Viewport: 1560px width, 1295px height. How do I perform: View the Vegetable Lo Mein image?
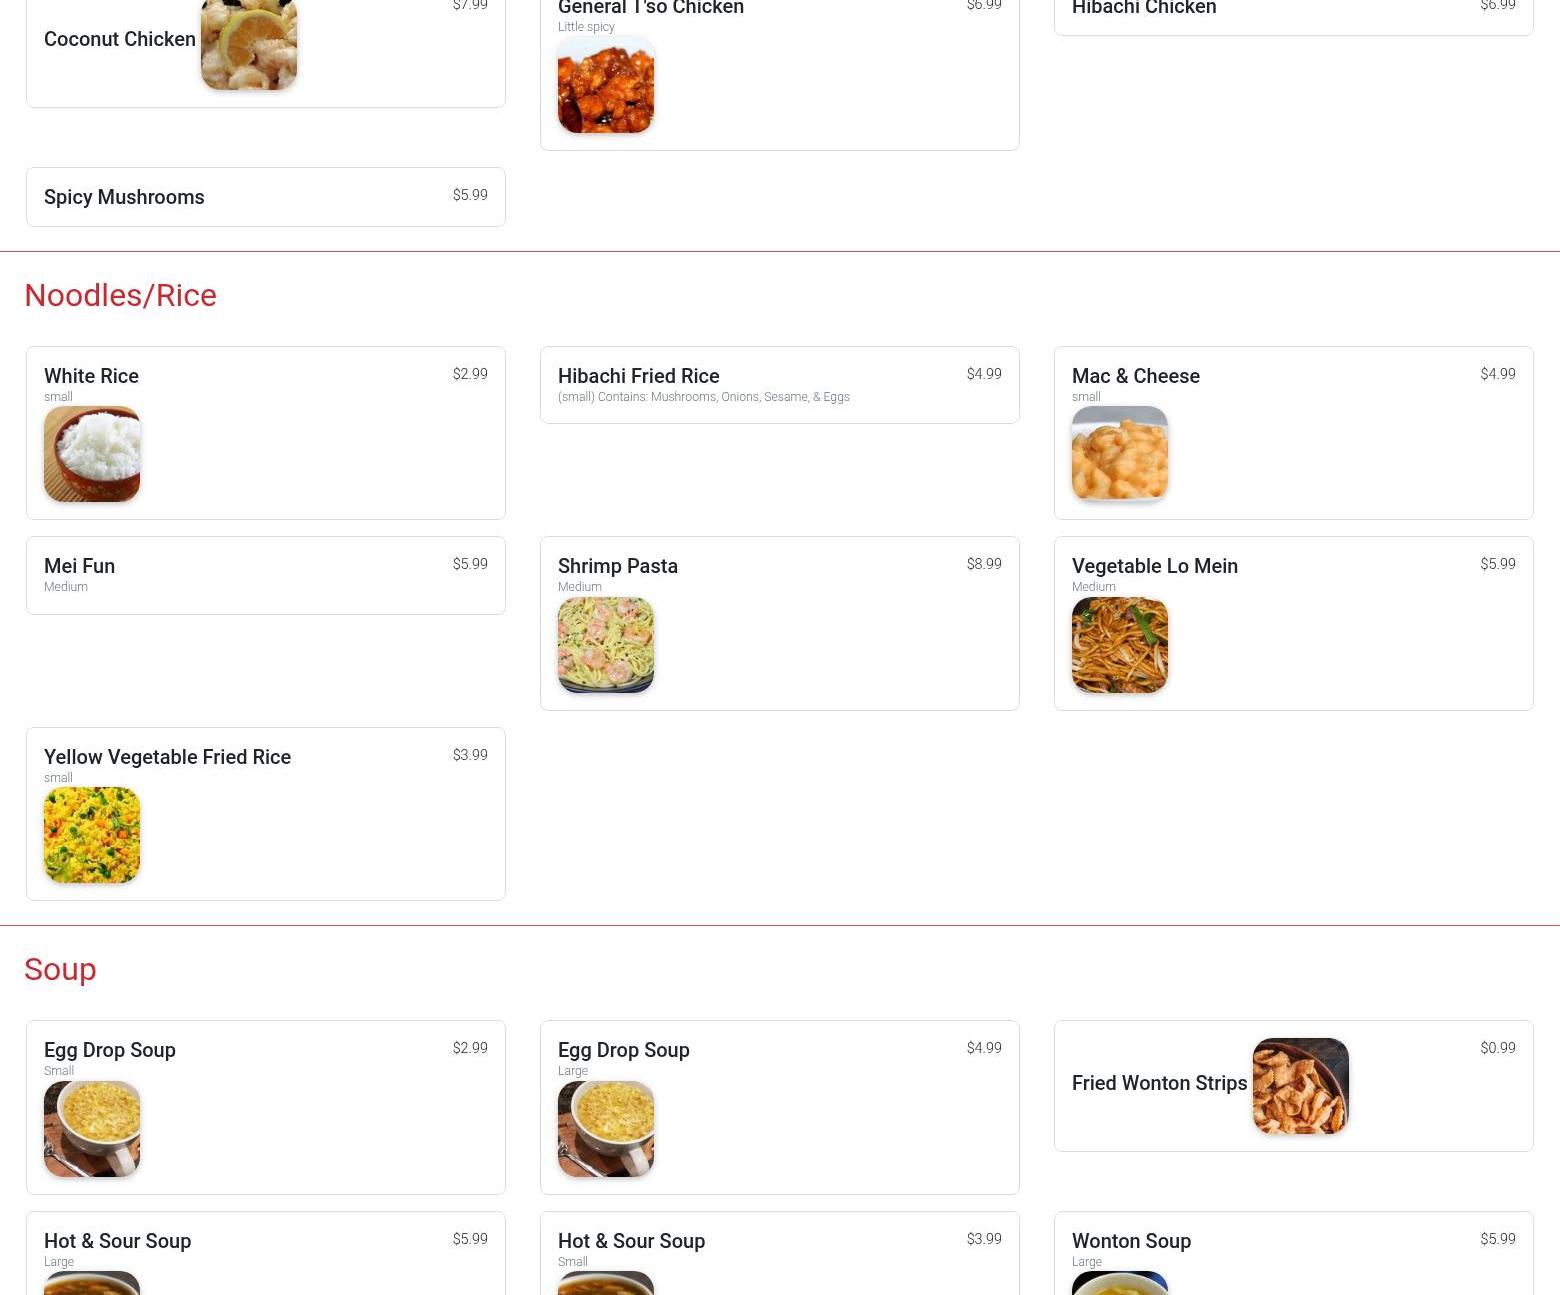1120,645
